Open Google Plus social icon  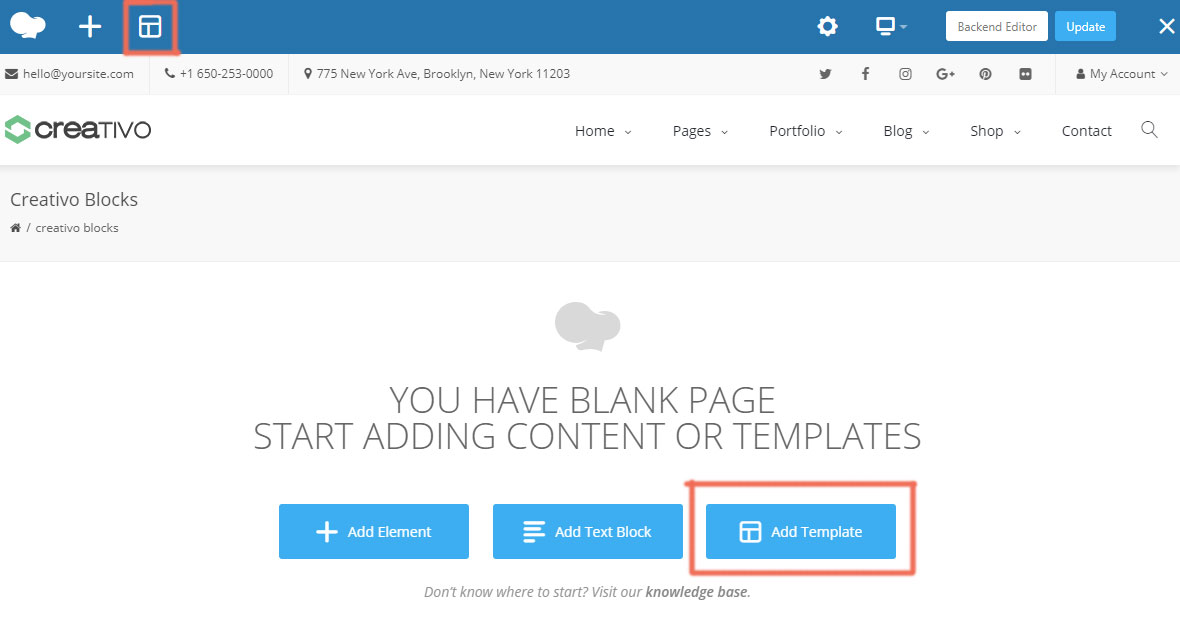coord(945,74)
